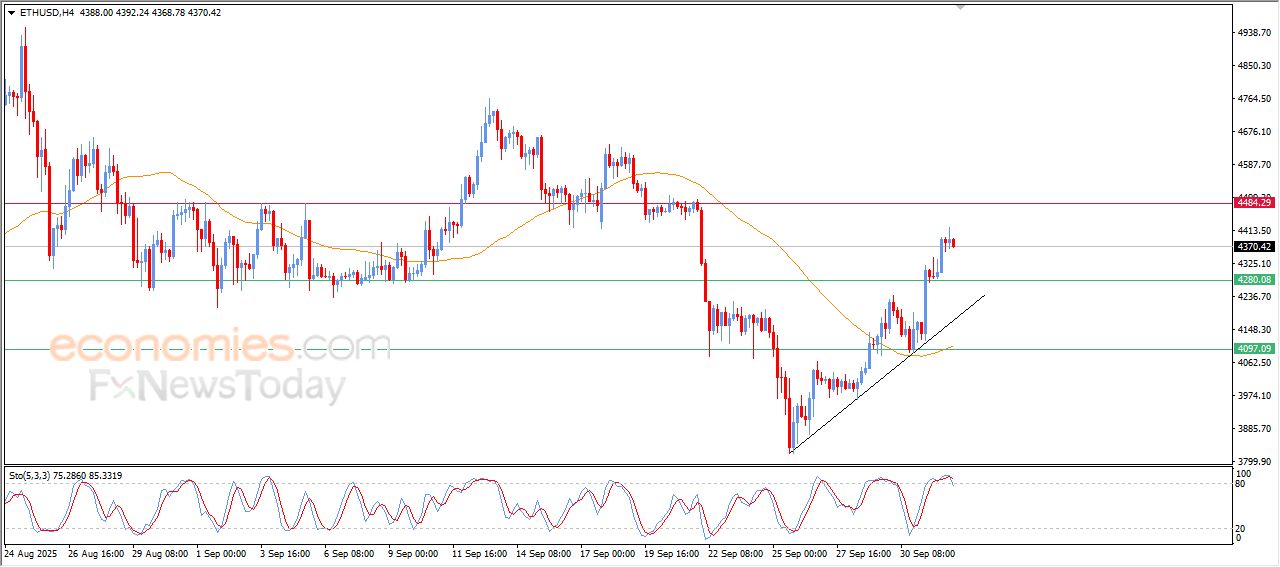
Task: Click the 20 level on stochastic scale
Action: (1241, 527)
